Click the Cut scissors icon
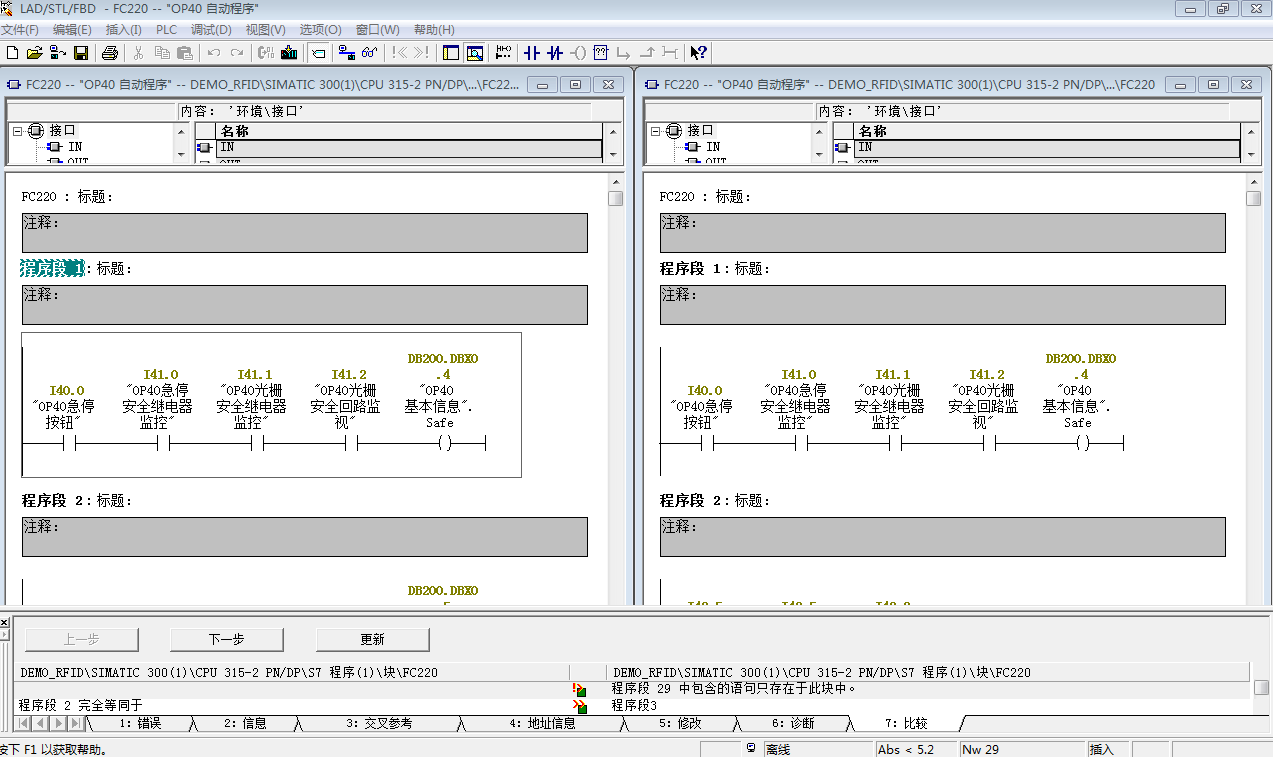 139,52
